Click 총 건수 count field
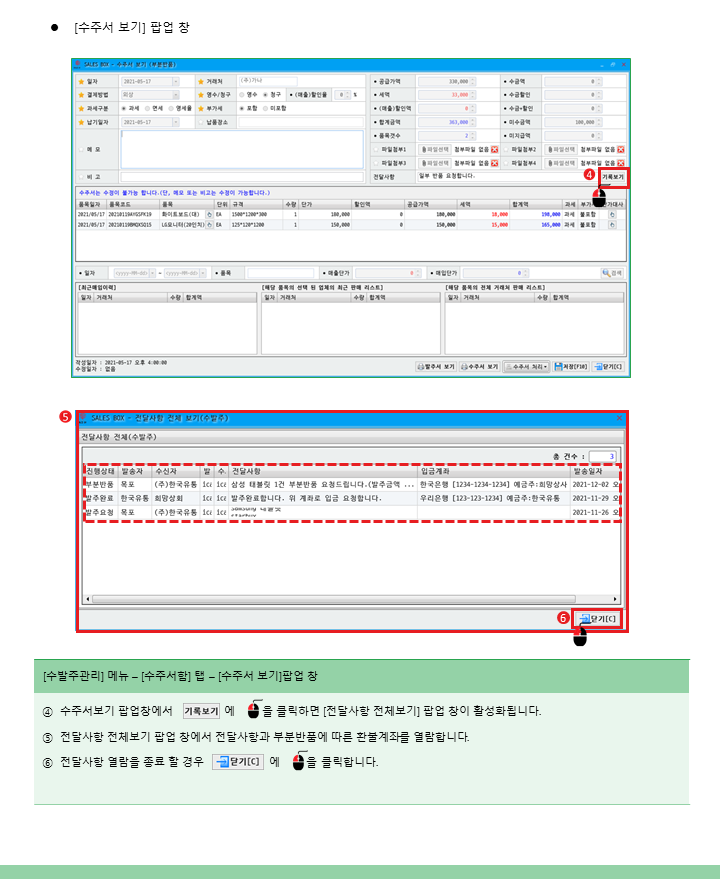 pos(602,457)
